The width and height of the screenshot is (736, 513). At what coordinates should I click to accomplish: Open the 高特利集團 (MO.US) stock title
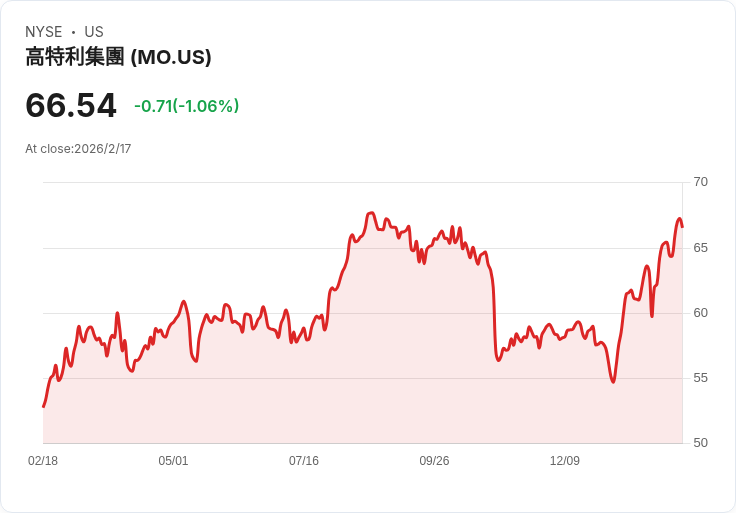[118, 58]
